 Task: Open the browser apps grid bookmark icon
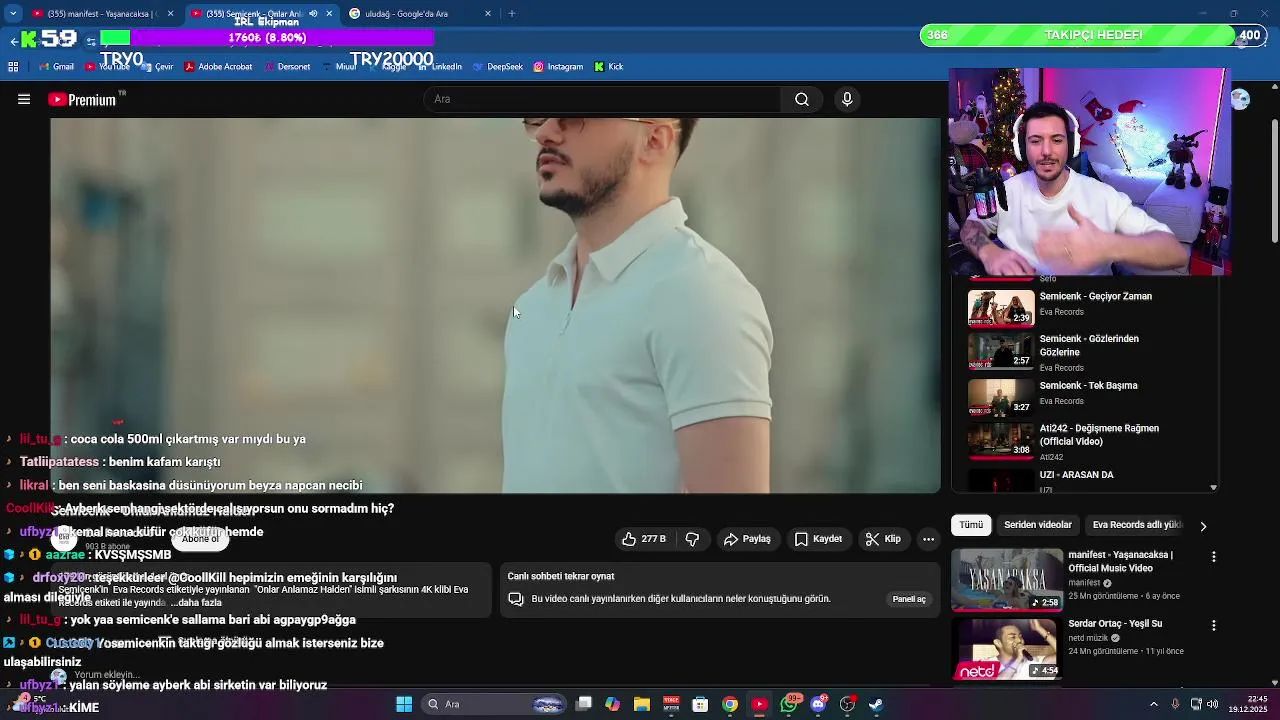coord(13,67)
